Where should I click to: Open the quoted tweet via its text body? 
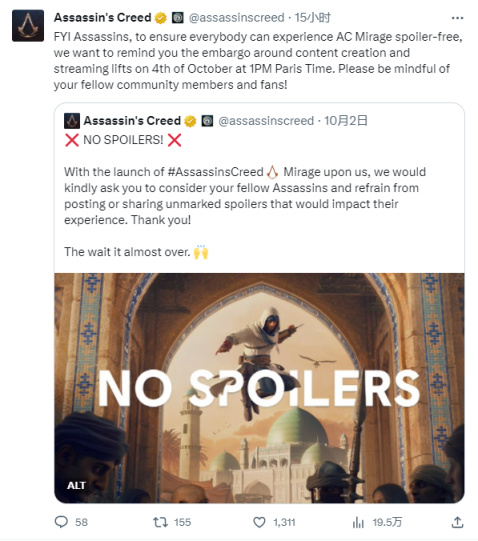(x=245, y=196)
